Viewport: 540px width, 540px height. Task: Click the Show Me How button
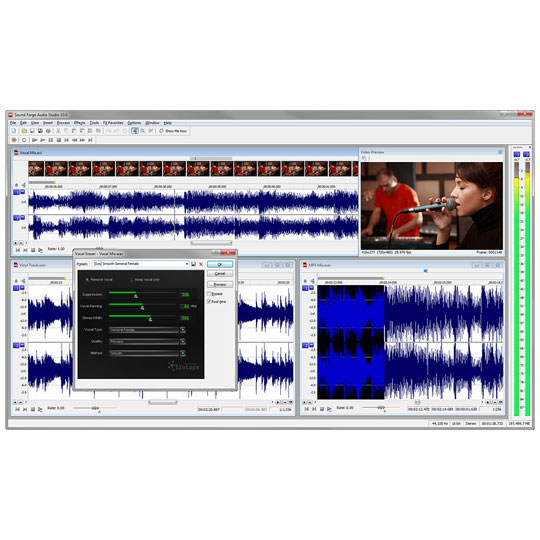173,131
